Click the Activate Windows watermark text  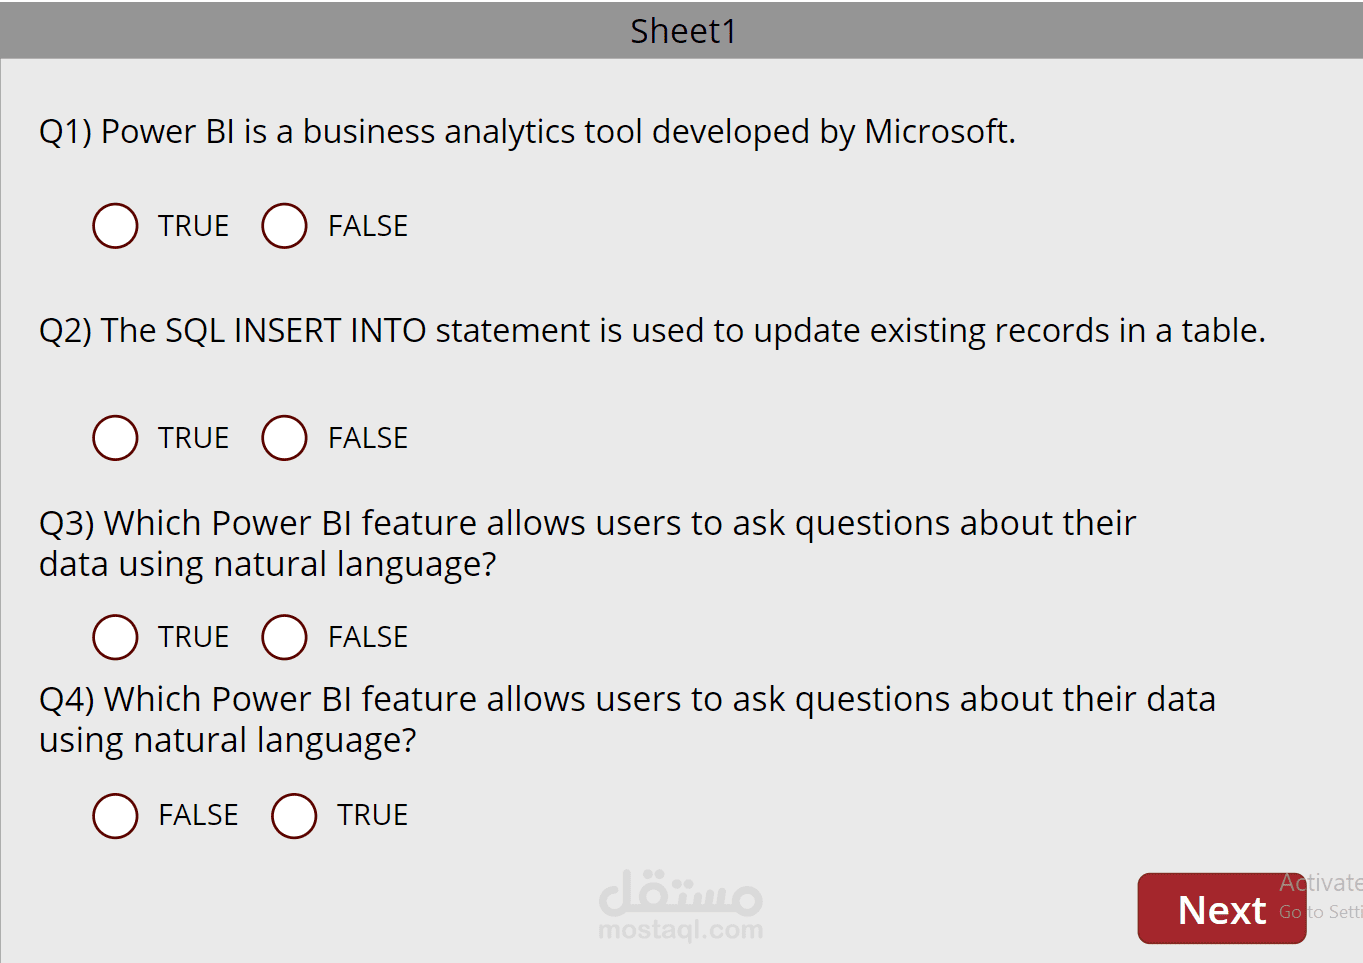click(1321, 896)
